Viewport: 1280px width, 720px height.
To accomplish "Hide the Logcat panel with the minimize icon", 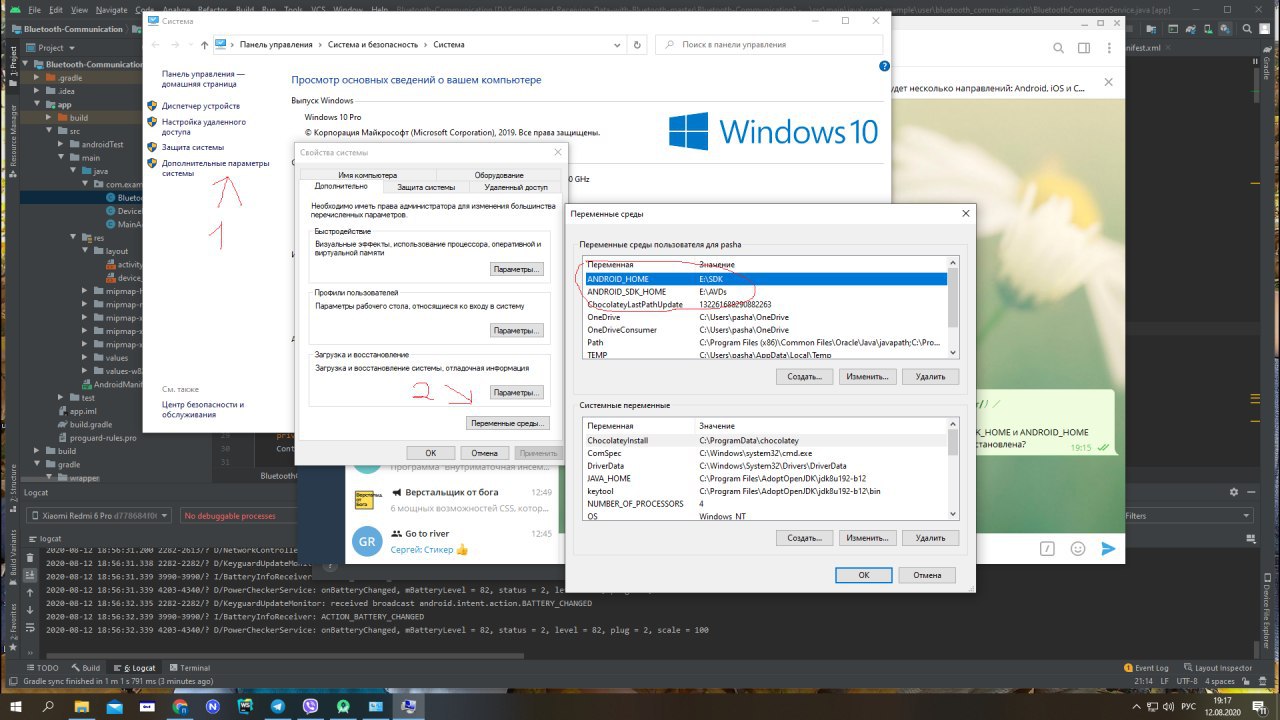I will click(x=1249, y=493).
